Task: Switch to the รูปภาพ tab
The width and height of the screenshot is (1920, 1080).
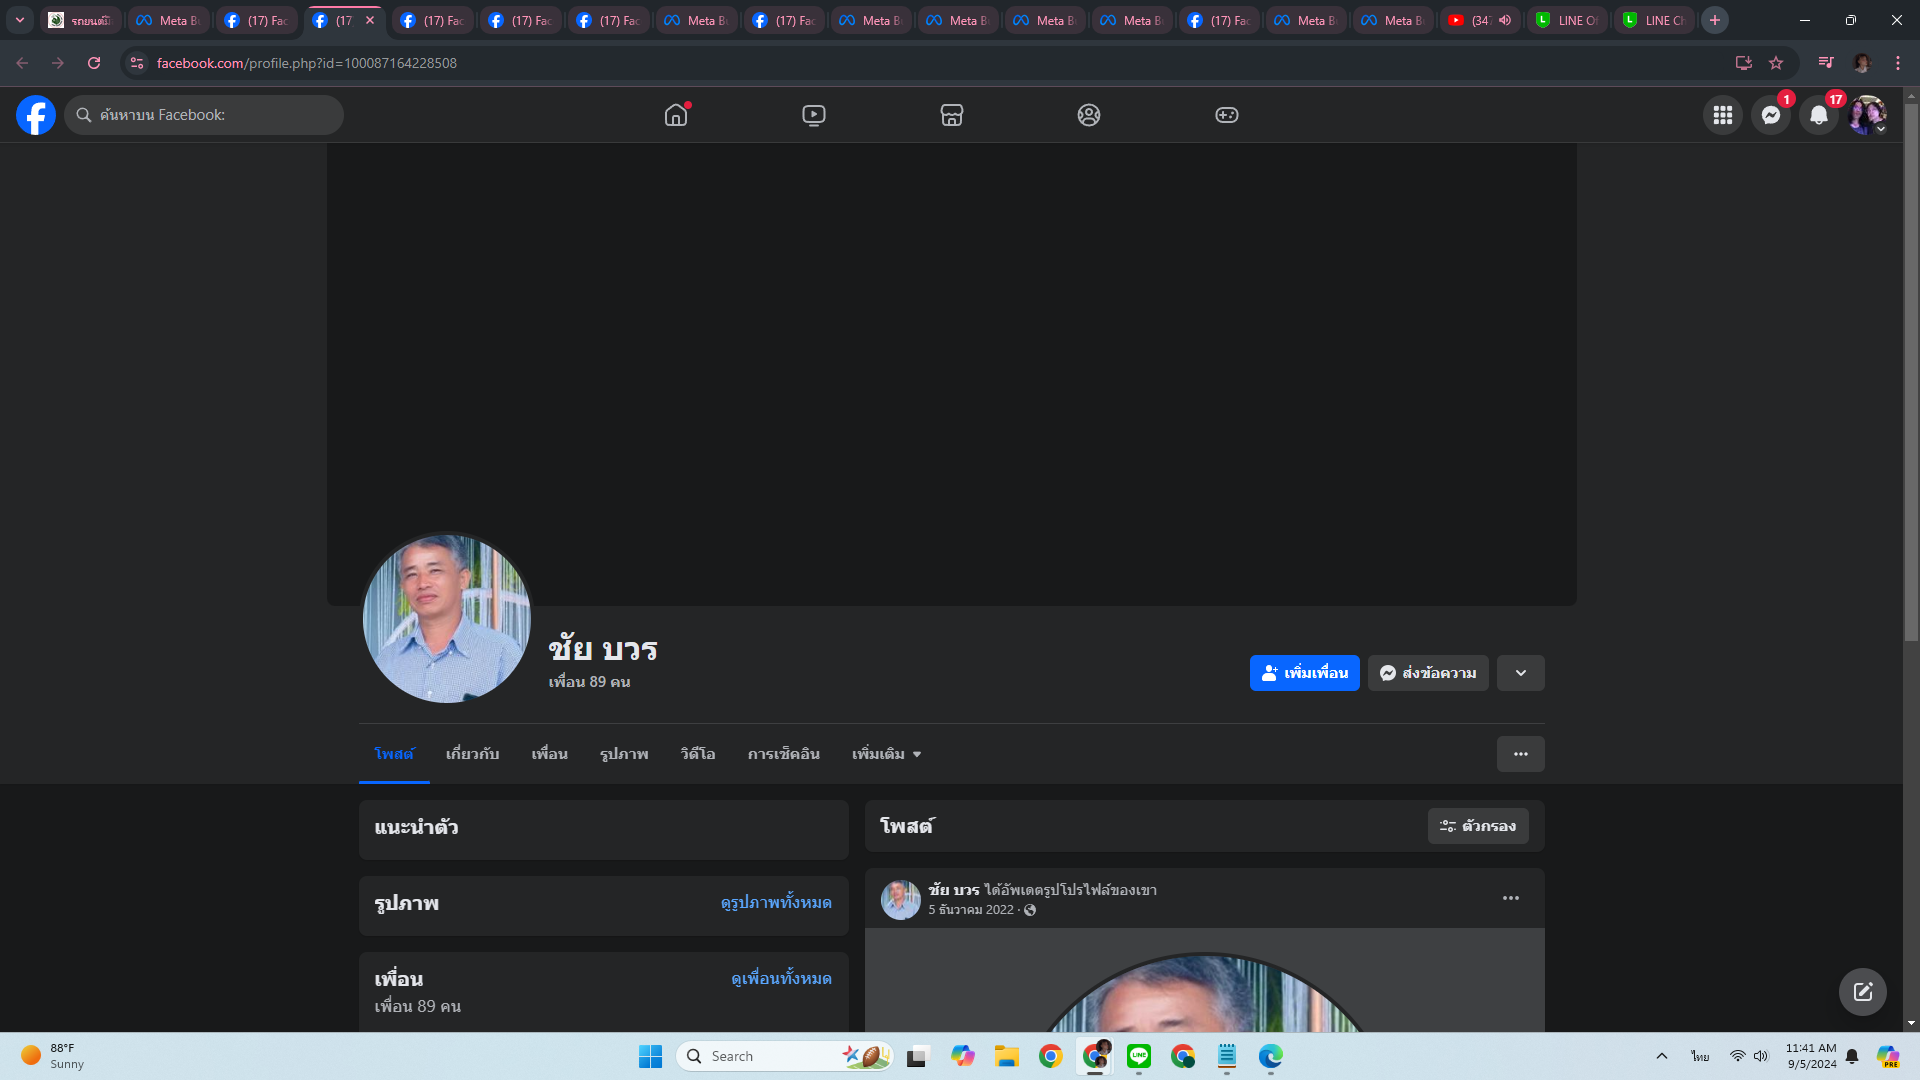Action: (x=624, y=754)
